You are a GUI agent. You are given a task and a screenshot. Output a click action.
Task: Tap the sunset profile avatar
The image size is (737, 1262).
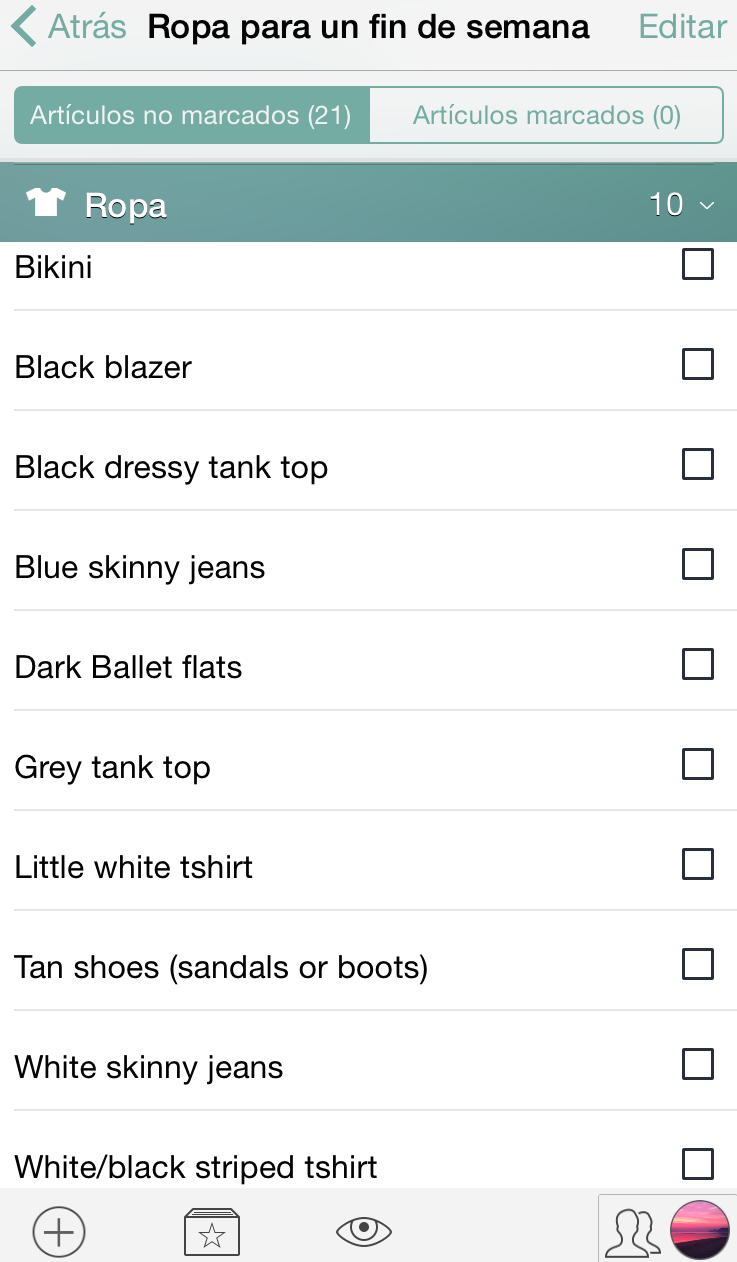coord(699,1230)
